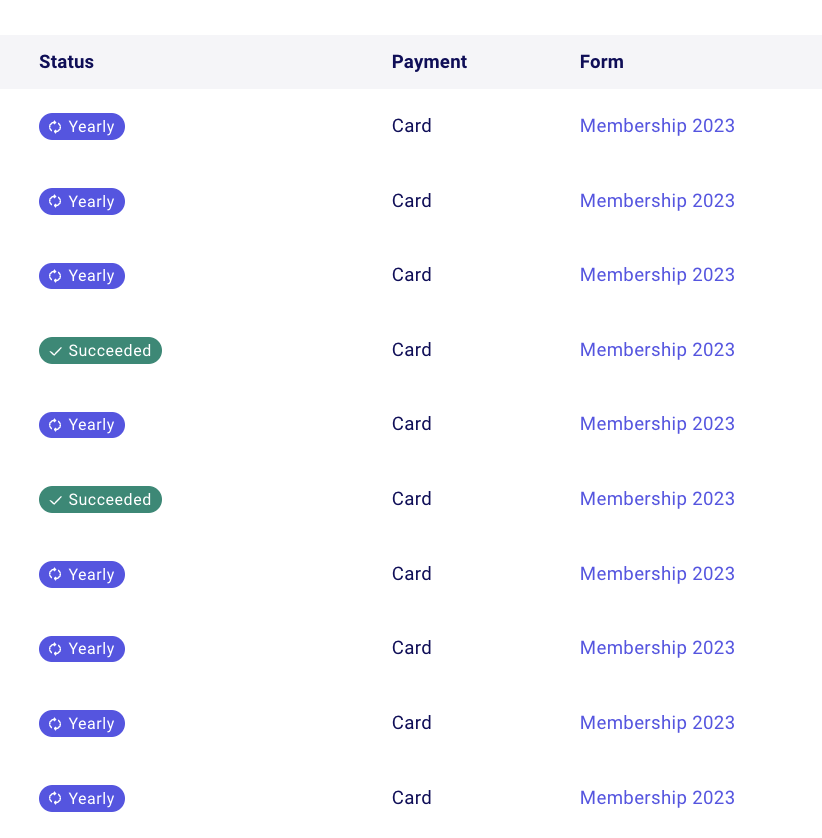
Task: Open Membership 2023 link in the ninth row
Action: tap(657, 723)
